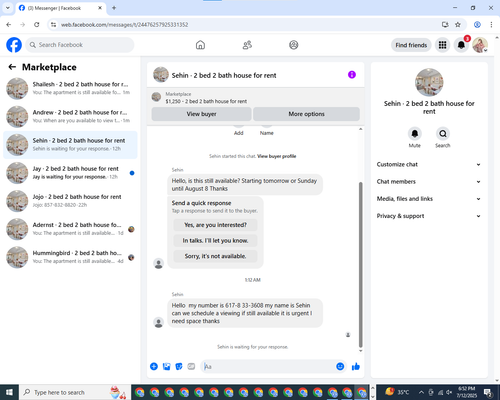This screenshot has width=500, height=400.
Task: Click browser reload button
Action: tap(37, 25)
